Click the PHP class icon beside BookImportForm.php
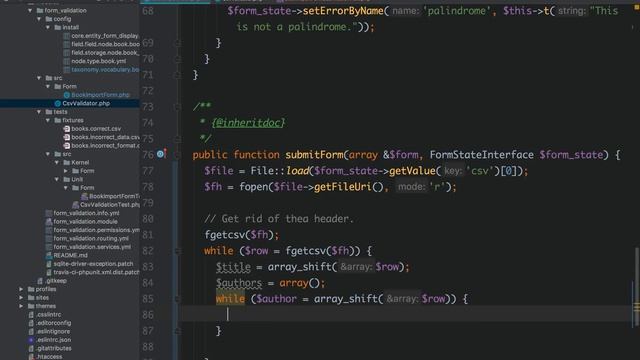640x360 pixels. [67, 95]
